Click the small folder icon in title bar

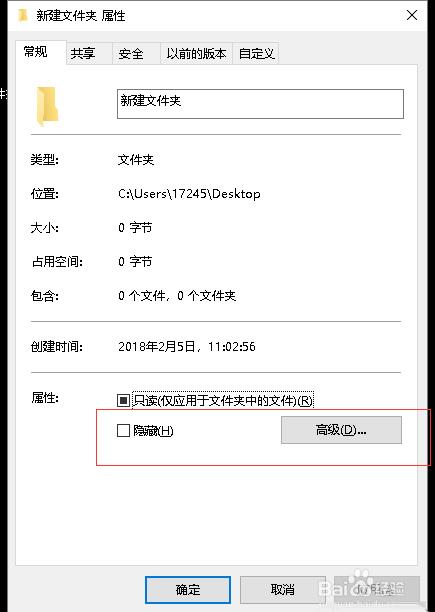23,16
